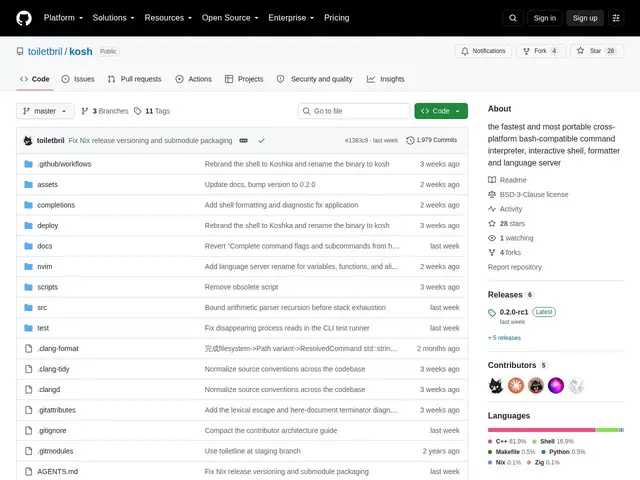Click the fork icon beside 4 forks

tap(492, 253)
